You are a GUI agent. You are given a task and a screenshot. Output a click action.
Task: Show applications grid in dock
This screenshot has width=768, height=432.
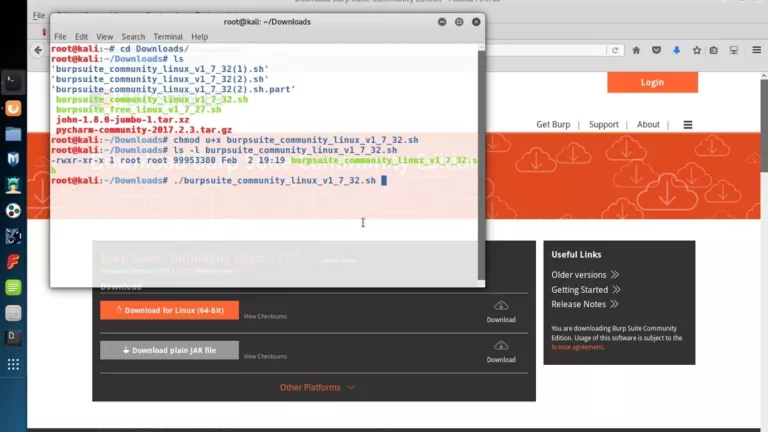pyautogui.click(x=13, y=364)
